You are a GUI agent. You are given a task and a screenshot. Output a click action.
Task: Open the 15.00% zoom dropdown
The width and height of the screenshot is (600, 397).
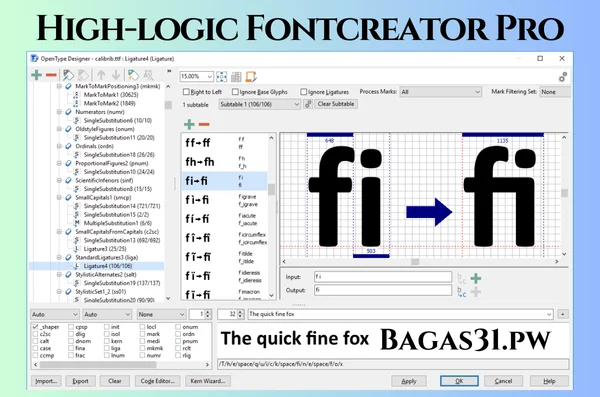209,77
